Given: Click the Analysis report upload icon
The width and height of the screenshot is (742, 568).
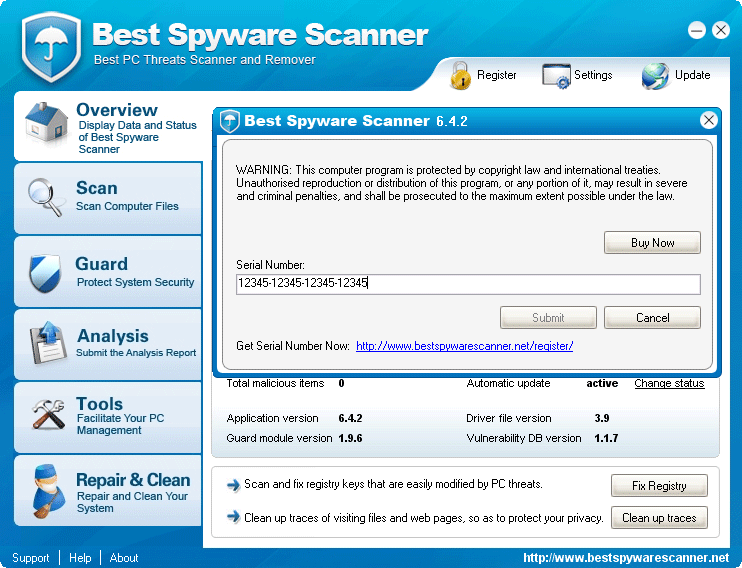Looking at the screenshot, I should tap(48, 342).
